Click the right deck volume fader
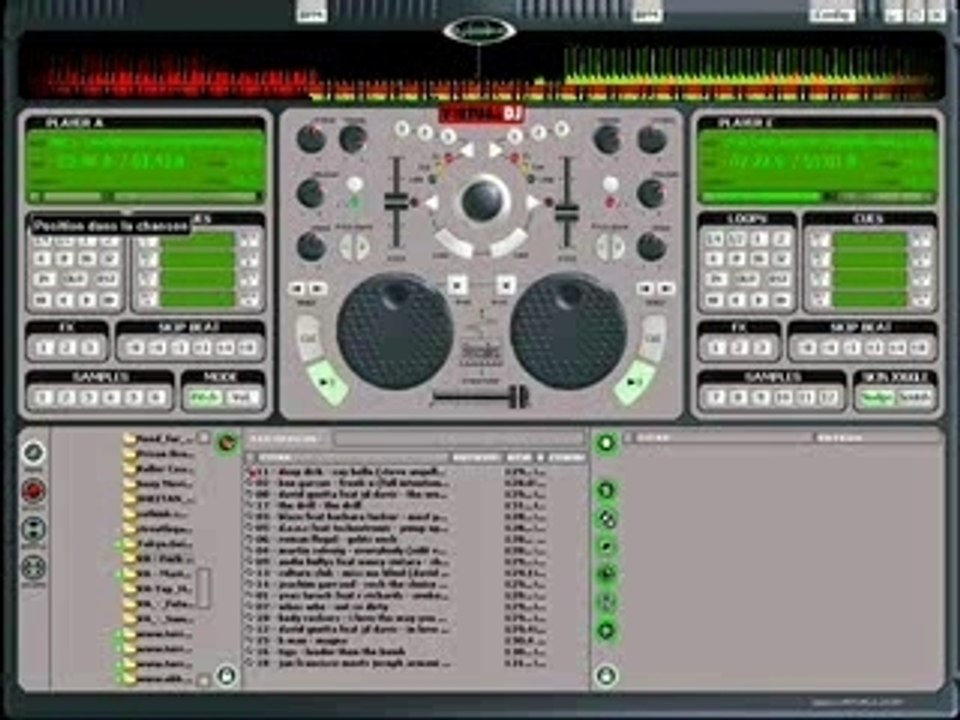Image resolution: width=960 pixels, height=720 pixels. pyautogui.click(x=567, y=211)
